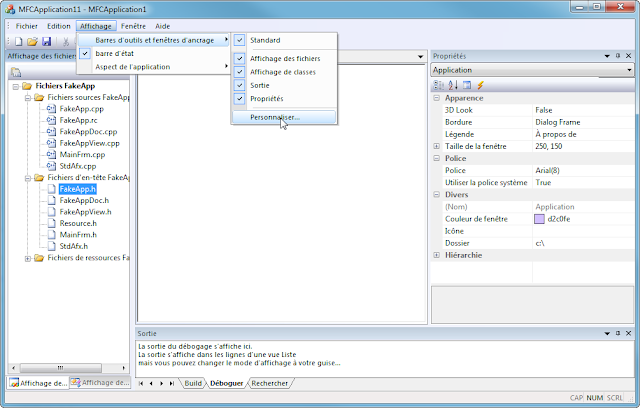Close the Propriétés panel
This screenshot has height=408, width=640.
(629, 56)
